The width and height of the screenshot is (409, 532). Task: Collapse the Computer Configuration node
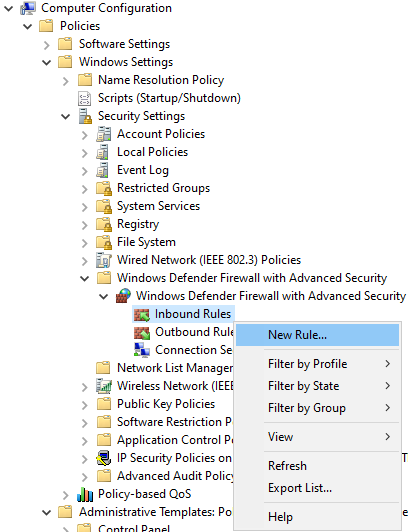coord(8,8)
